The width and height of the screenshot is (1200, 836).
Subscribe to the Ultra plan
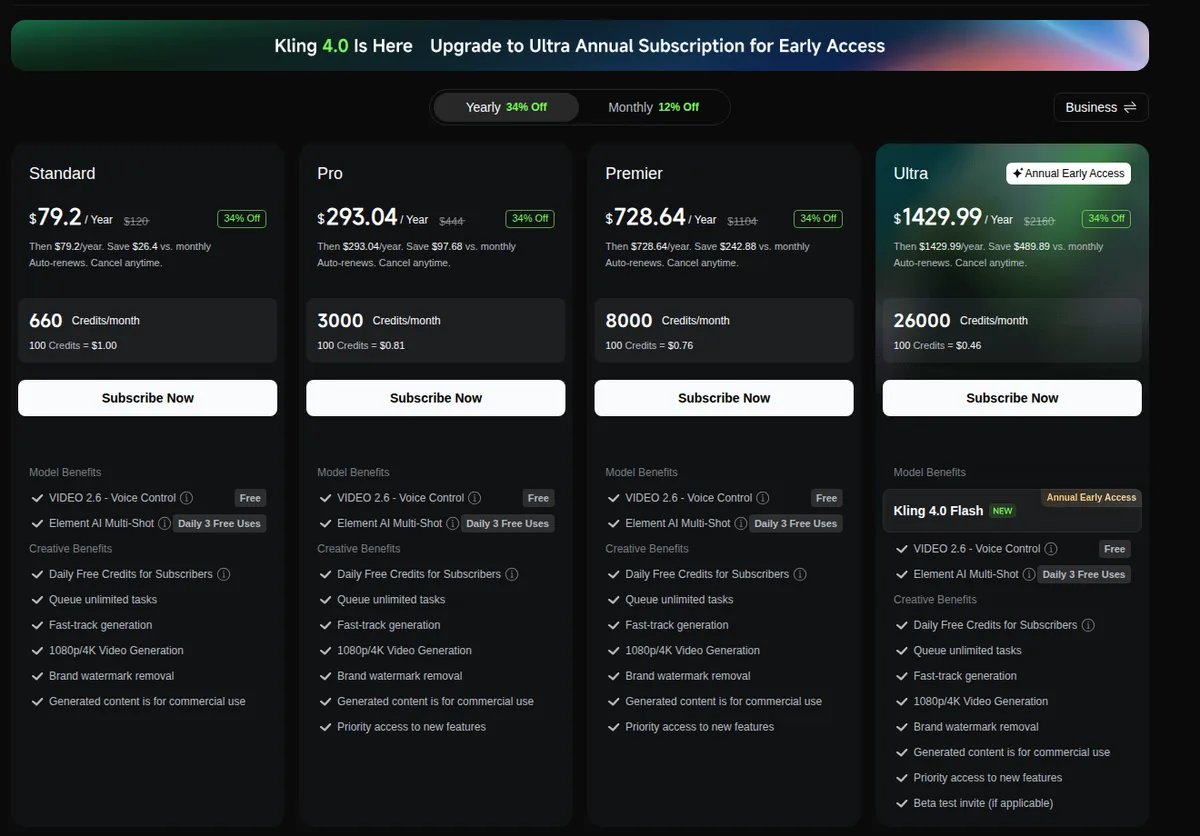1012,398
